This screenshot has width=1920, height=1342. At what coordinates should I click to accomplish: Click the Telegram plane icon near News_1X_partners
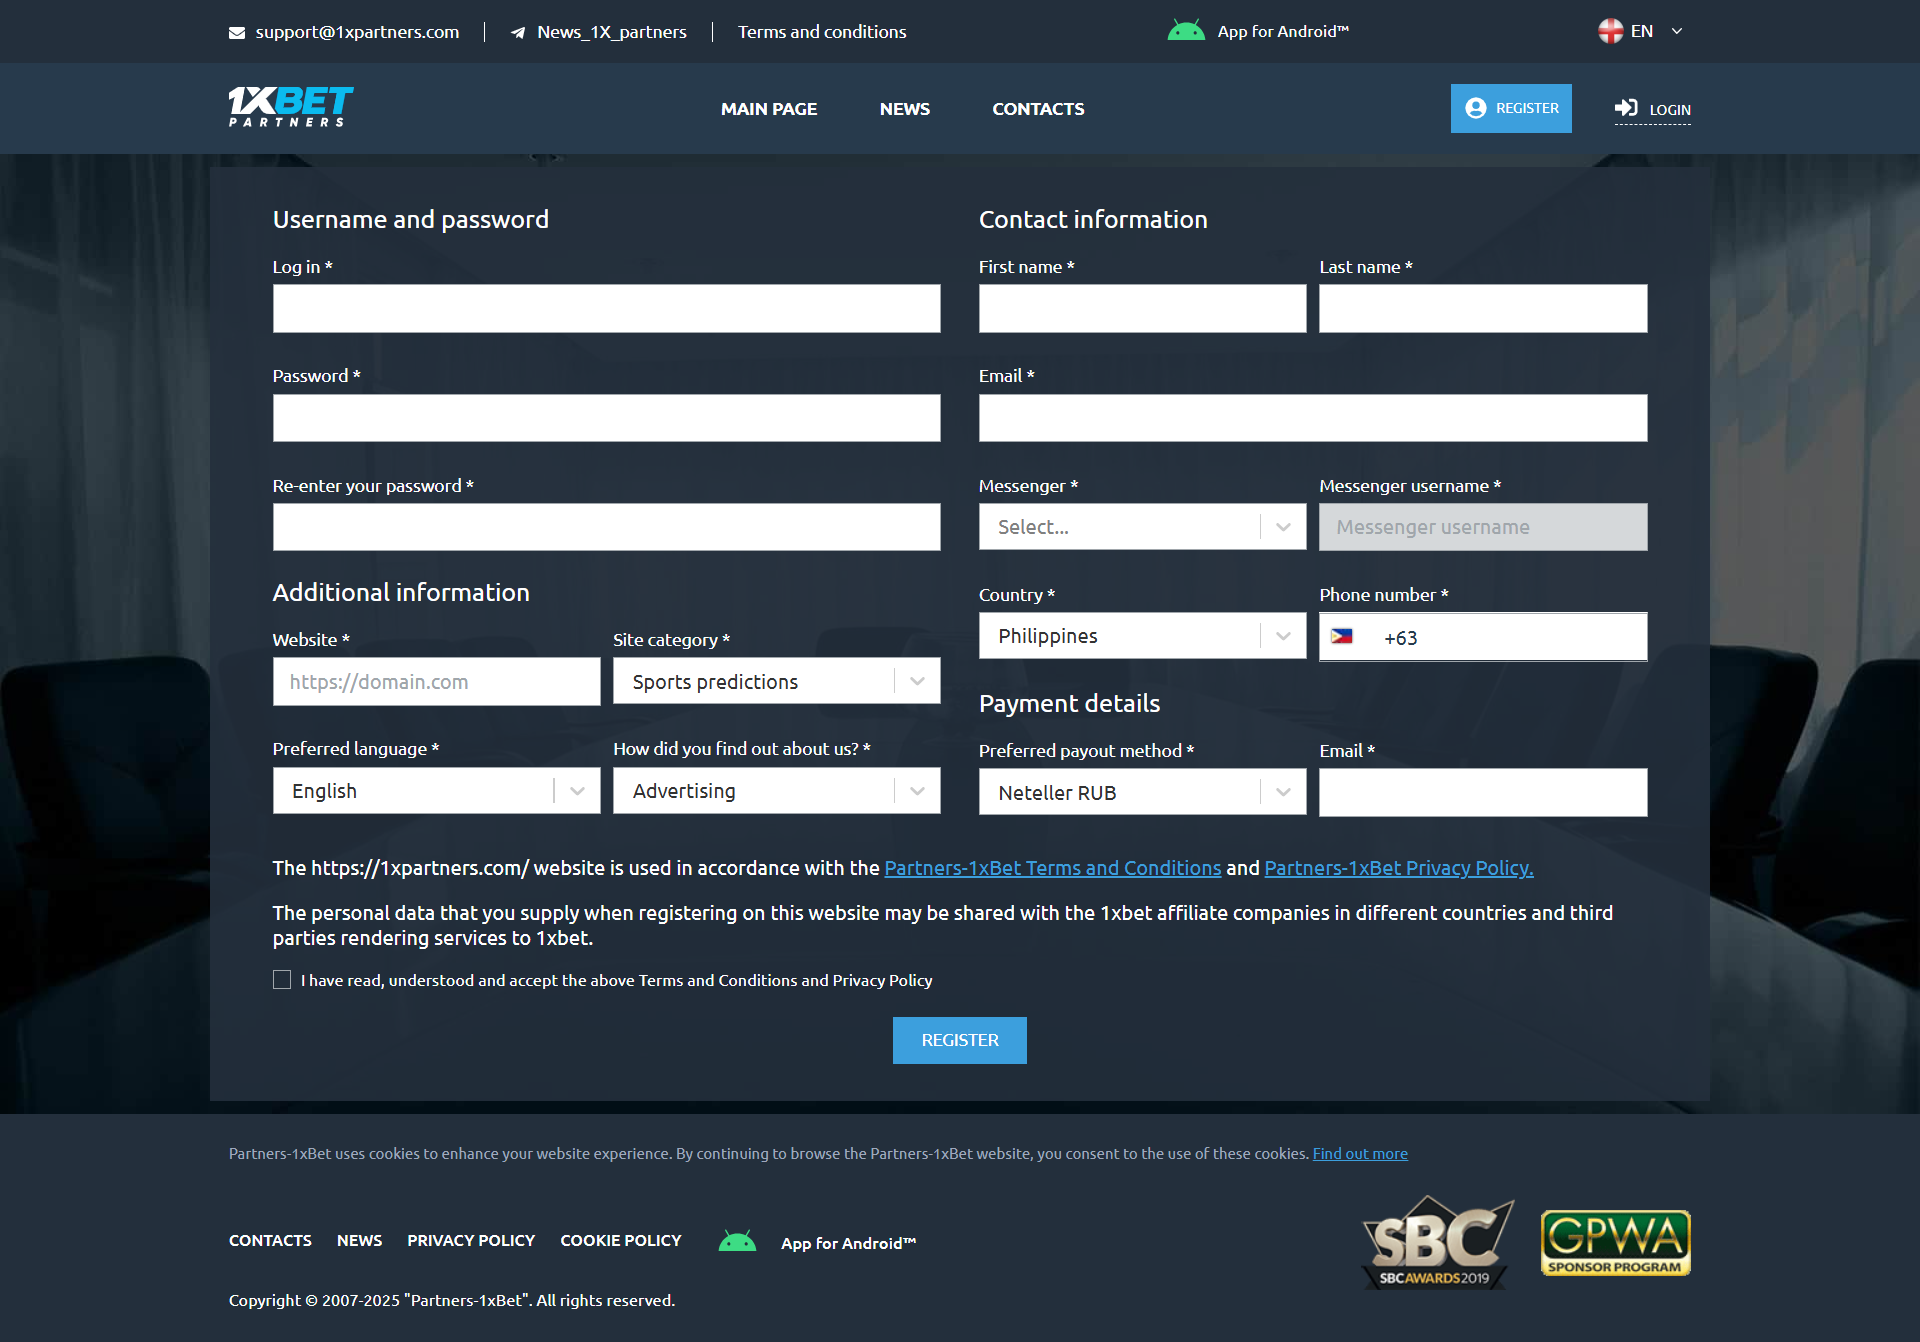[x=518, y=33]
